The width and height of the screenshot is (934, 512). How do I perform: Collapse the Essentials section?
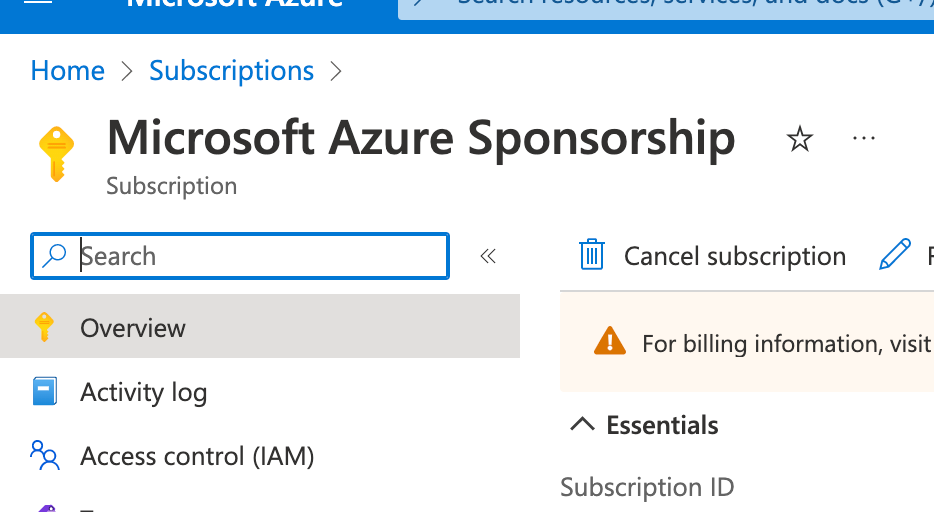click(x=581, y=425)
